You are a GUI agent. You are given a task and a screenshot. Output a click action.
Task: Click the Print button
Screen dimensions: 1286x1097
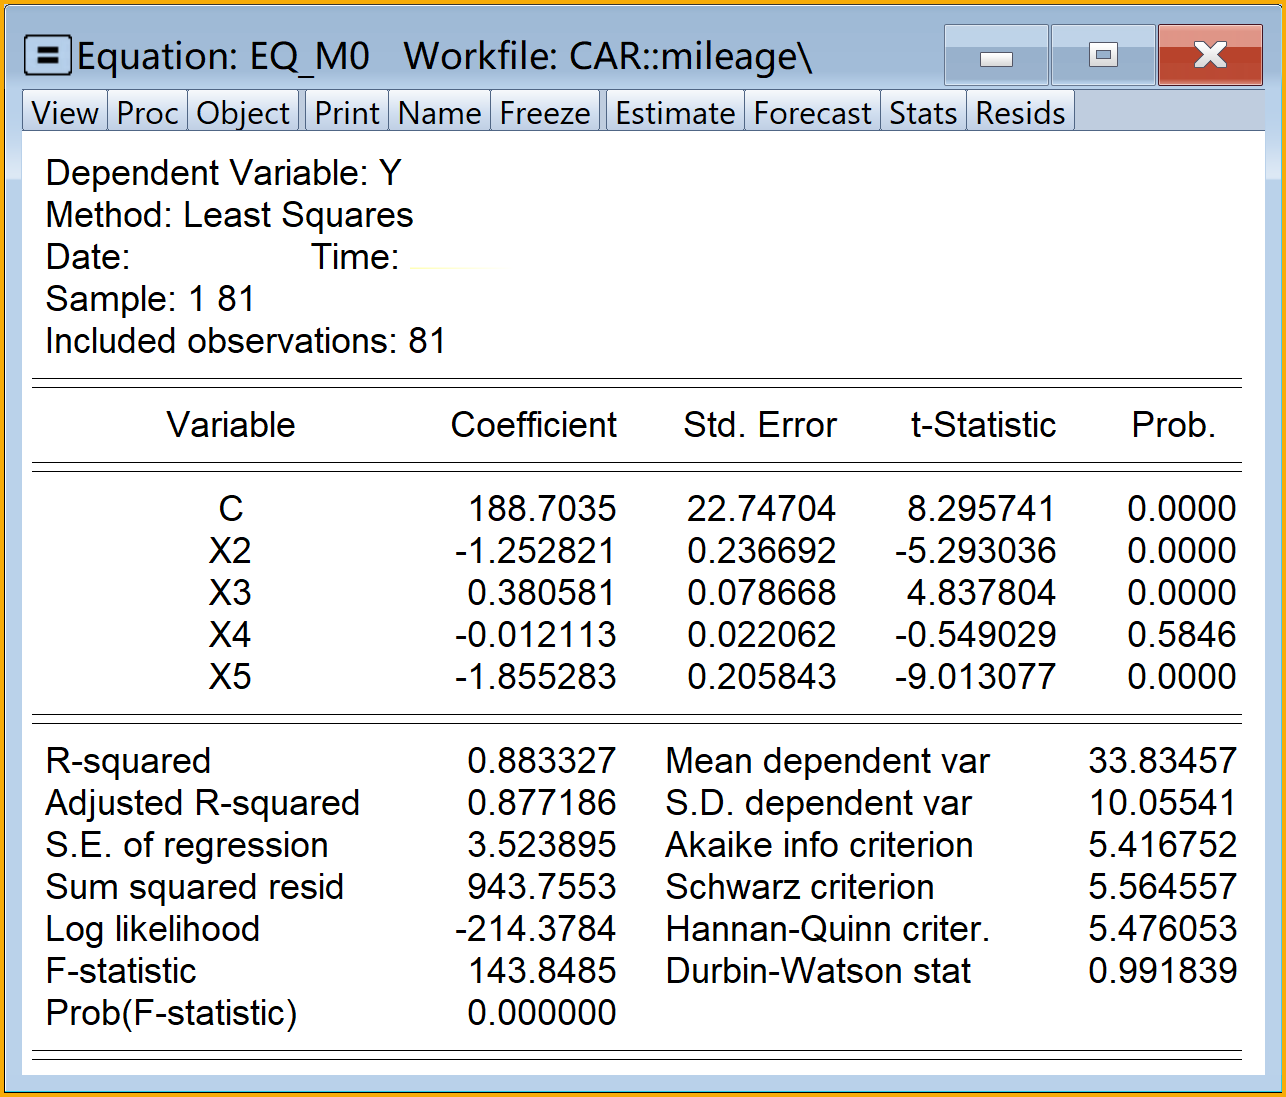coord(347,113)
